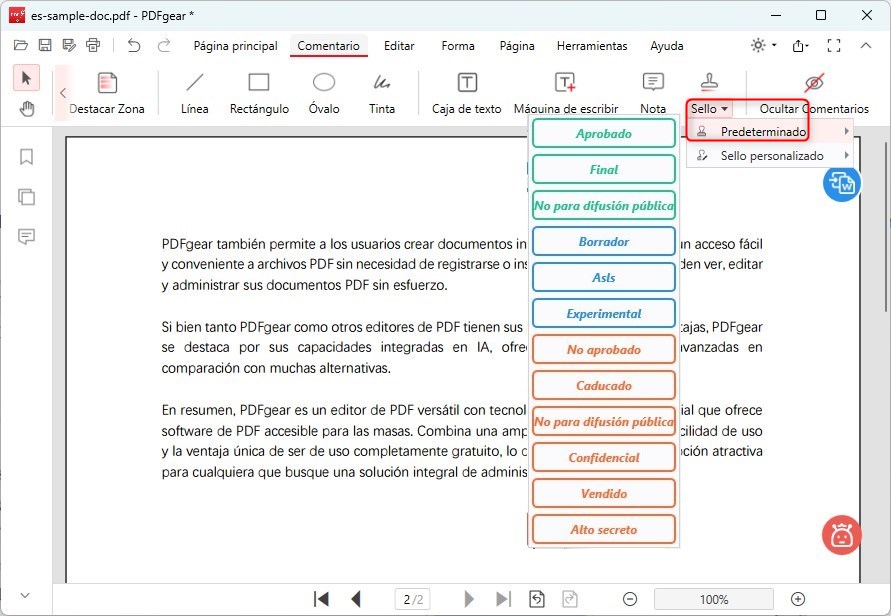Viewport: 891px width, 616px height.
Task: Switch to the hand panning tool
Action: coord(26,108)
